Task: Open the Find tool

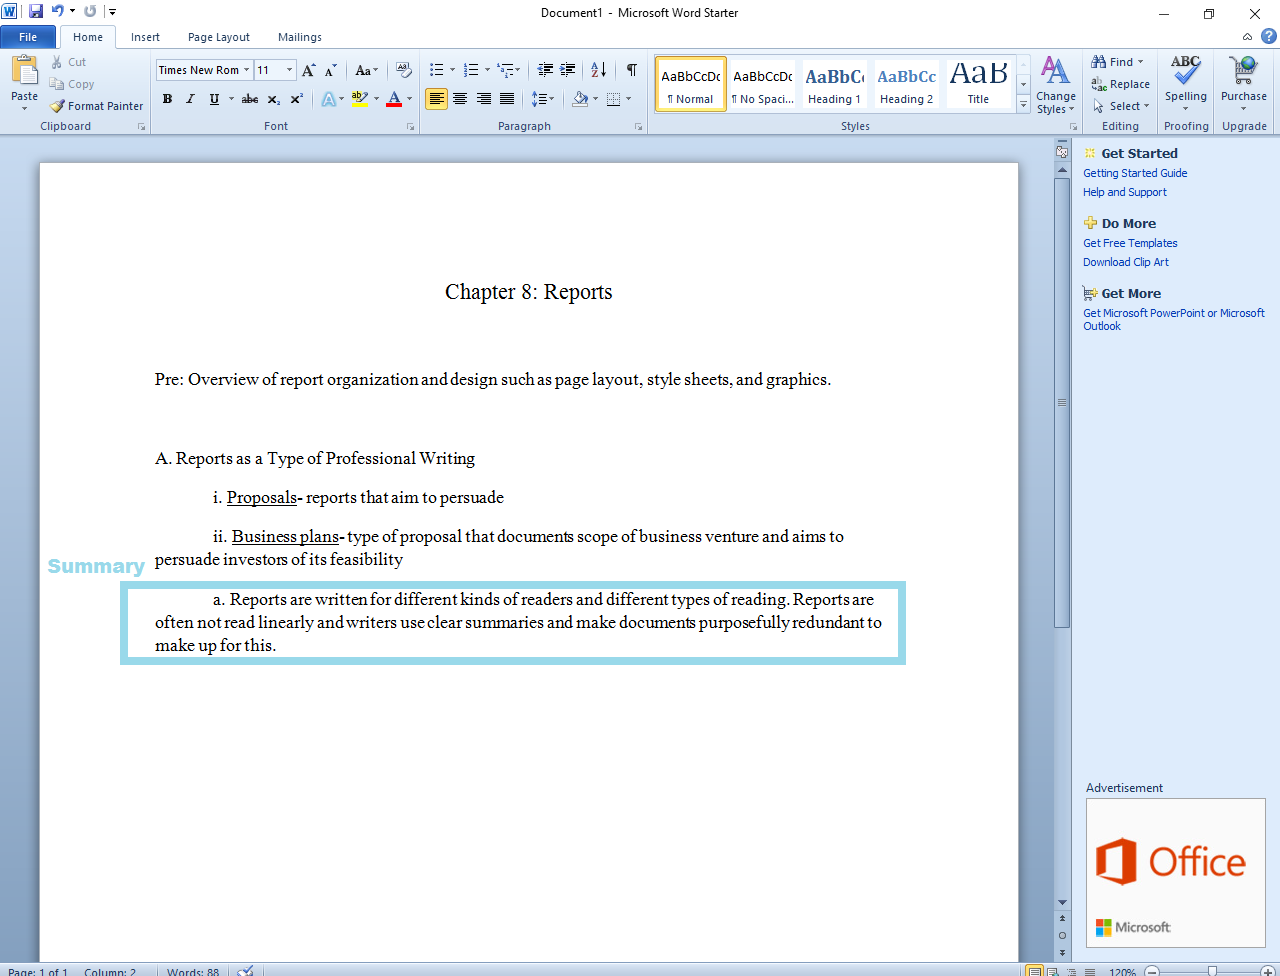Action: pos(1113,61)
